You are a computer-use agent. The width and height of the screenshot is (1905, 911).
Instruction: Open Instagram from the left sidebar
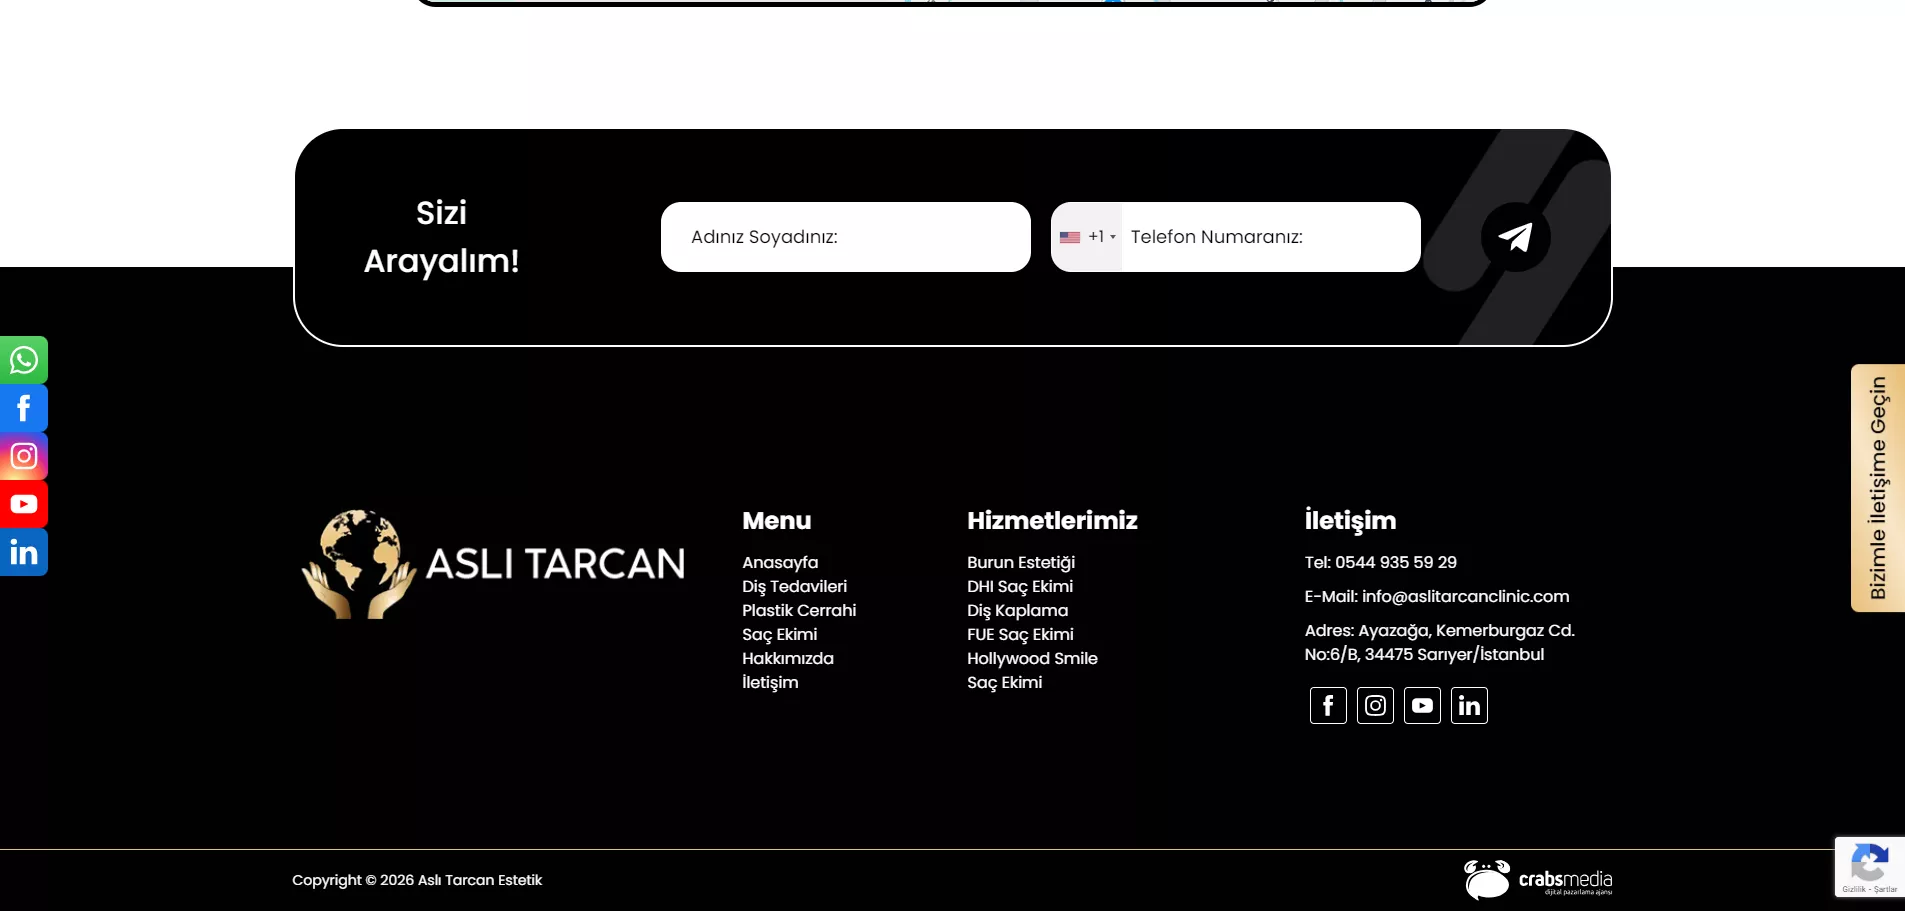(x=24, y=456)
